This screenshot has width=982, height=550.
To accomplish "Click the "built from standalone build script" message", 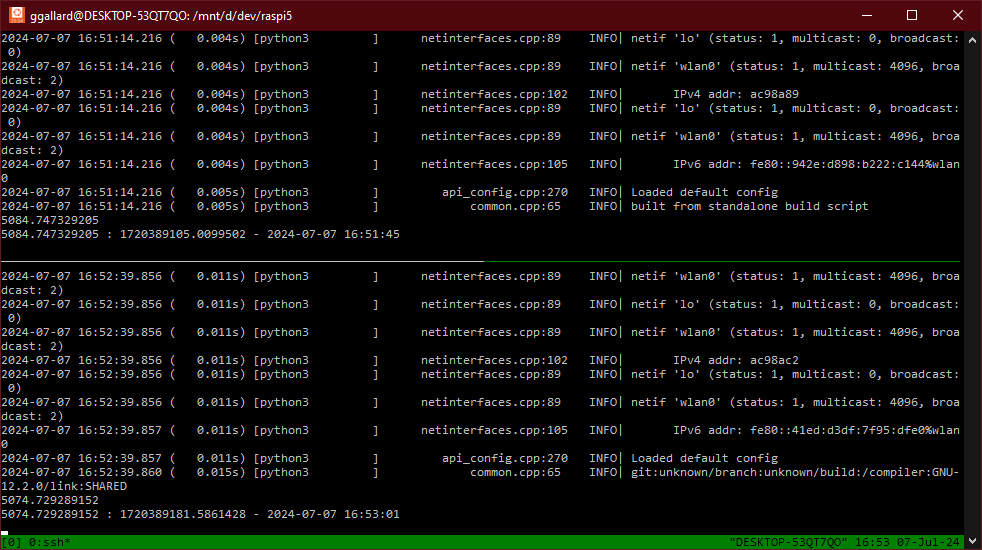I will [749, 206].
